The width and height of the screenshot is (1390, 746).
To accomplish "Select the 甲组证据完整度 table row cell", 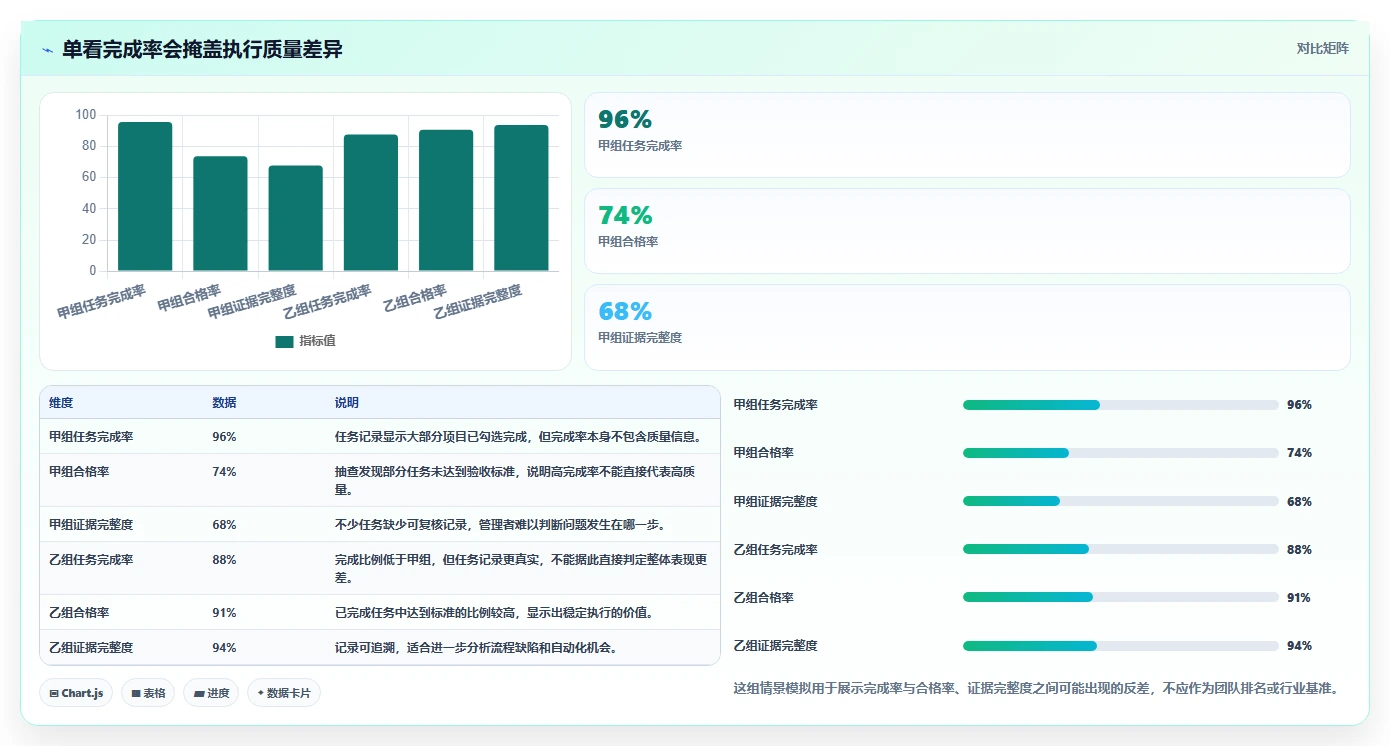I will [x=91, y=525].
